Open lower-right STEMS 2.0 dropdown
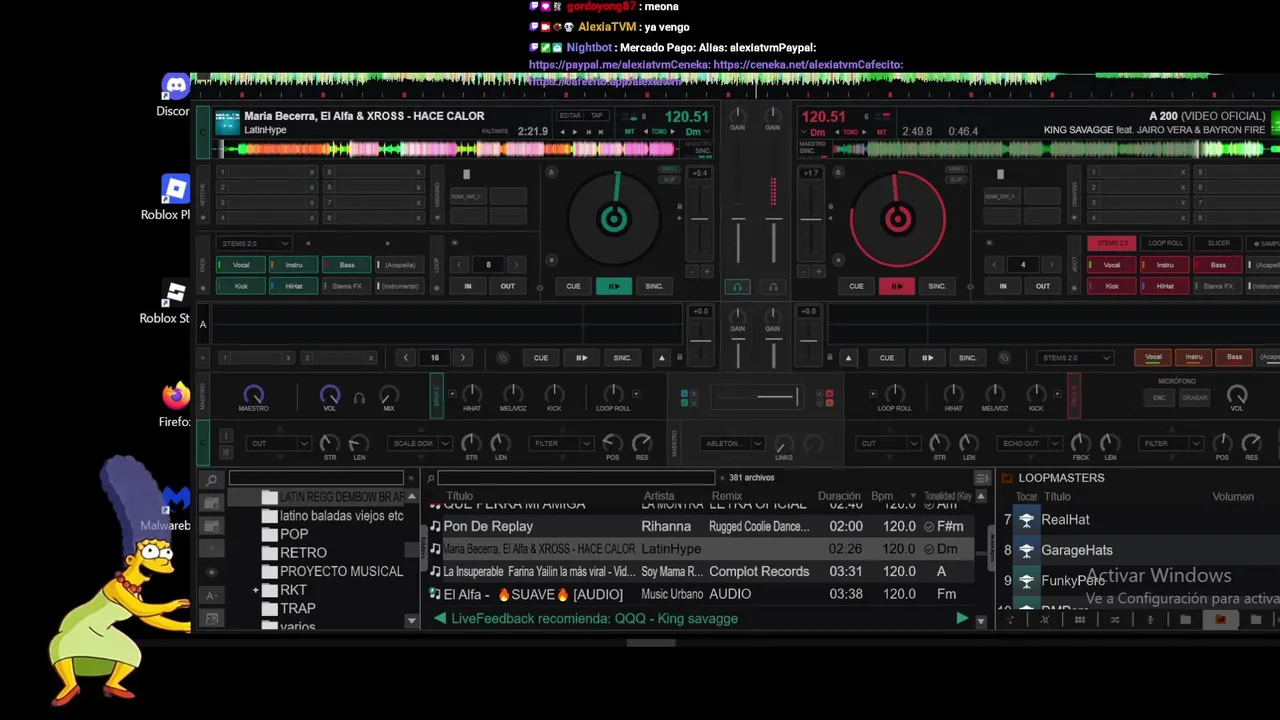This screenshot has width=1280, height=720. [1075, 358]
